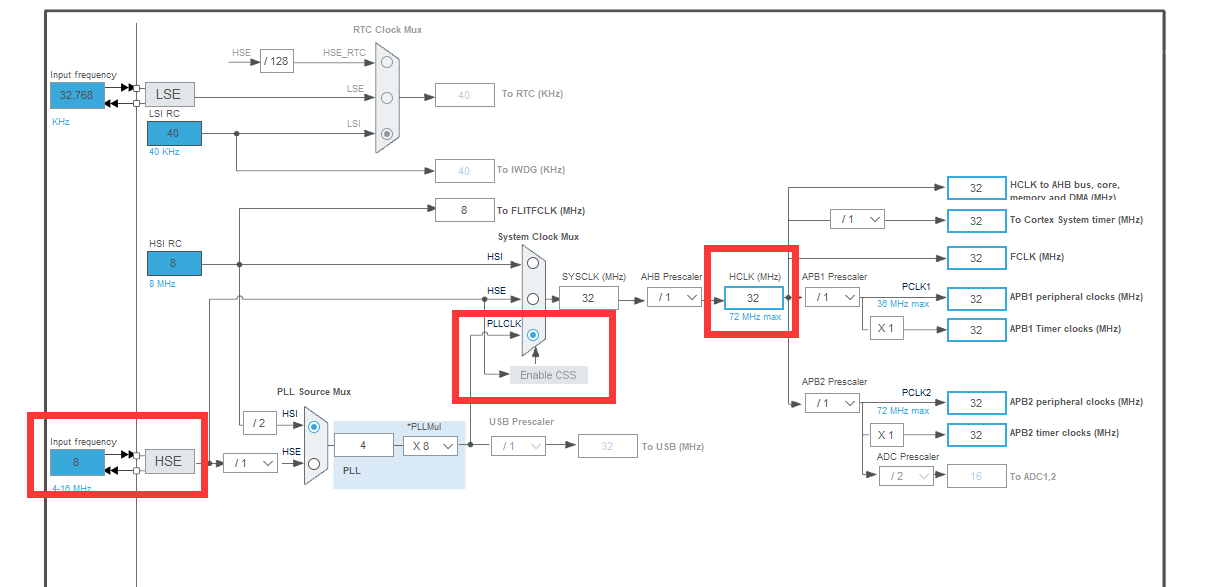
Task: Click the APB2 peripheral clocks value field
Action: click(x=977, y=403)
